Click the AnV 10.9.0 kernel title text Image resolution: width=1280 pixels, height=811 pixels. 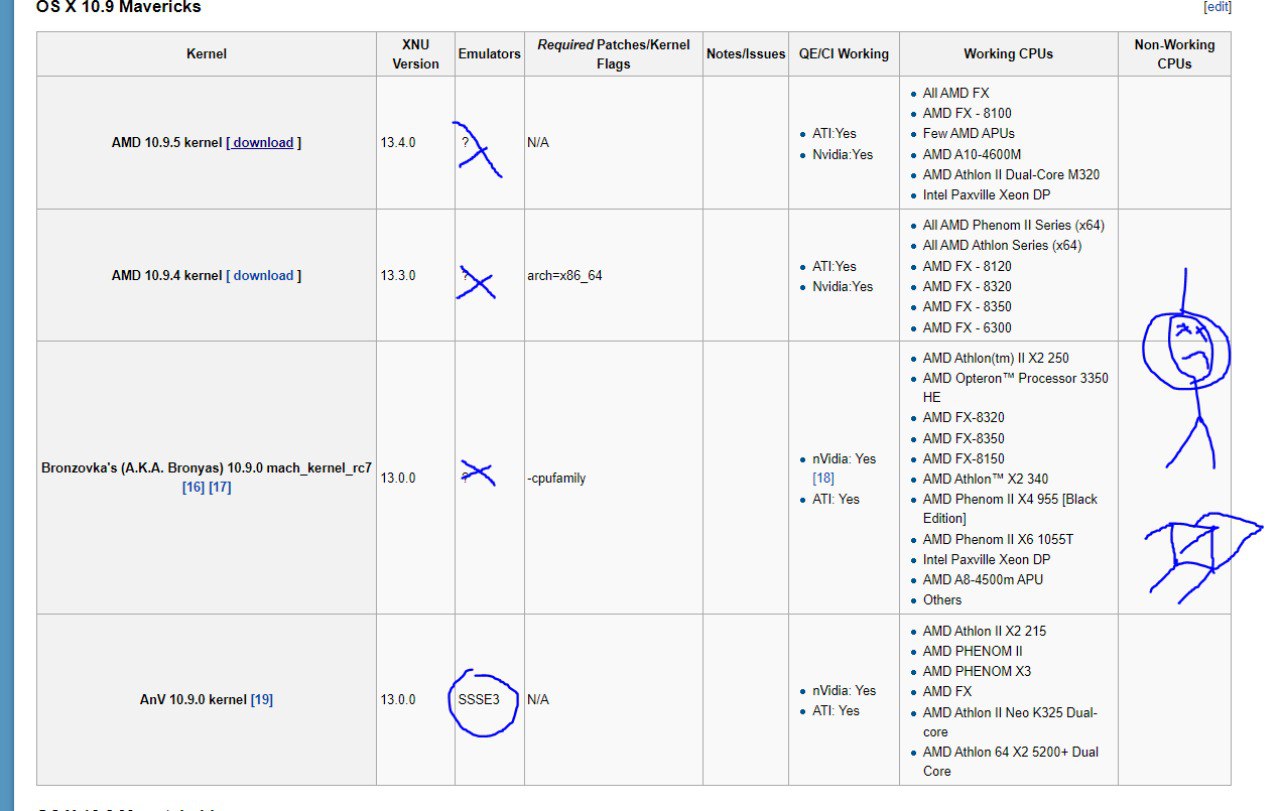point(193,699)
